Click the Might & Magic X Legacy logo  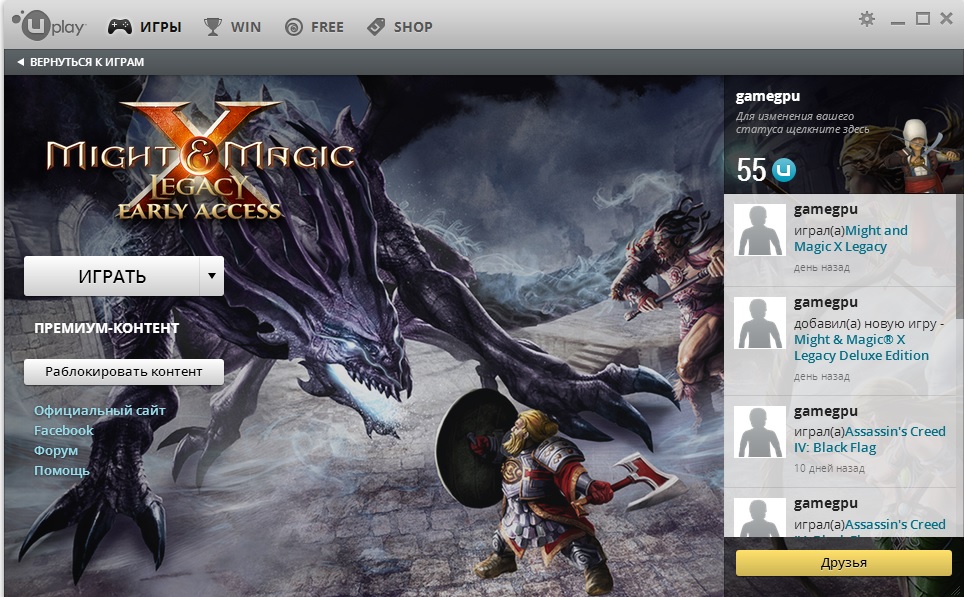tap(200, 160)
